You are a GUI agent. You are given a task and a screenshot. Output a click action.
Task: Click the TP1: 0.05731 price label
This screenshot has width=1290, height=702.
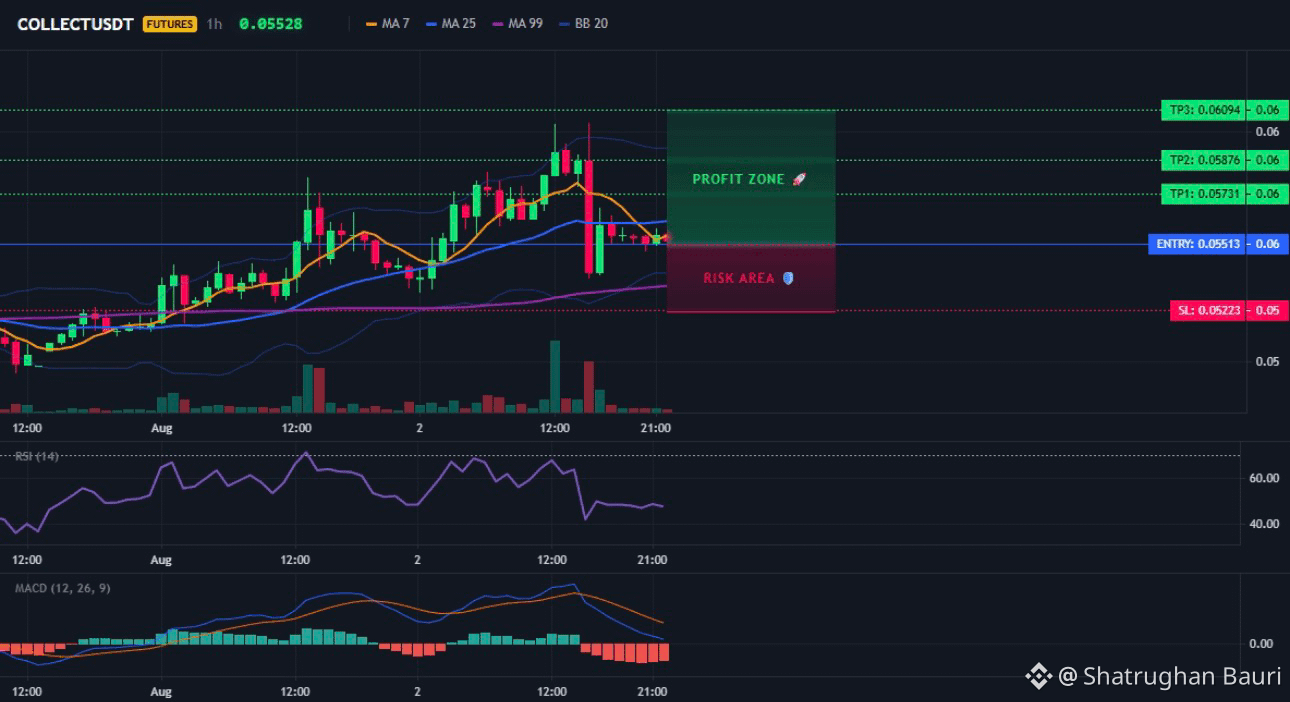[1204, 194]
